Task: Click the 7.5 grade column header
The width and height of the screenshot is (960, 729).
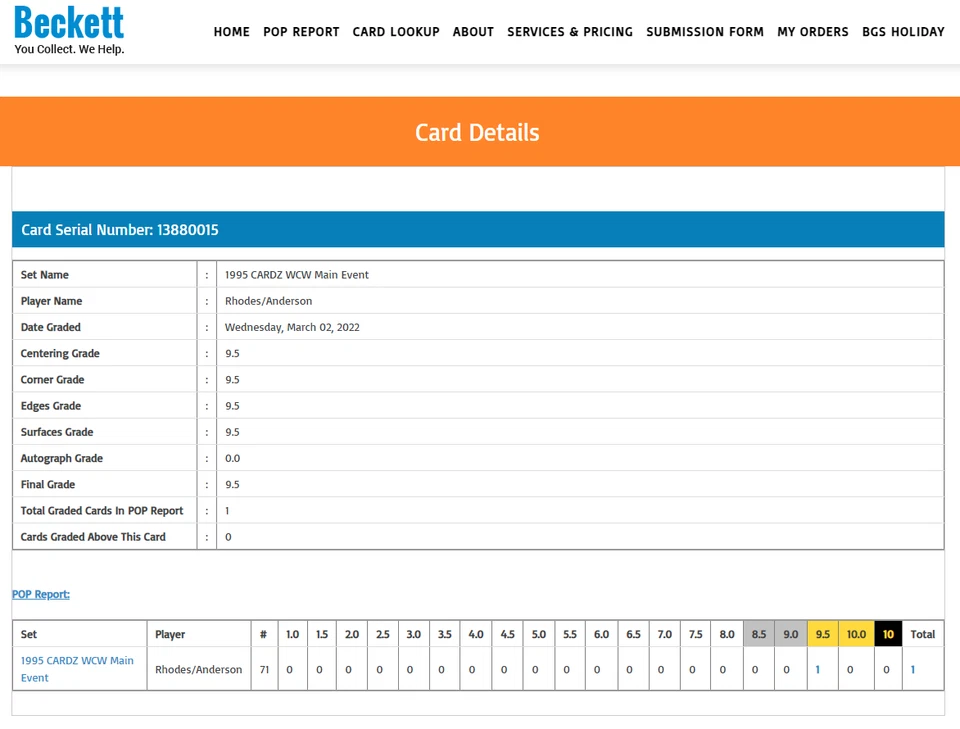Action: (x=696, y=634)
